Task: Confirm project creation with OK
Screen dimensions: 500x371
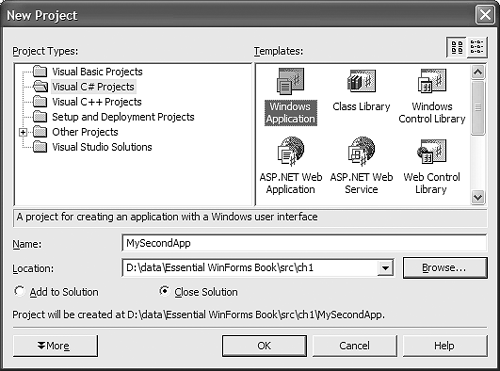Action: [x=264, y=346]
